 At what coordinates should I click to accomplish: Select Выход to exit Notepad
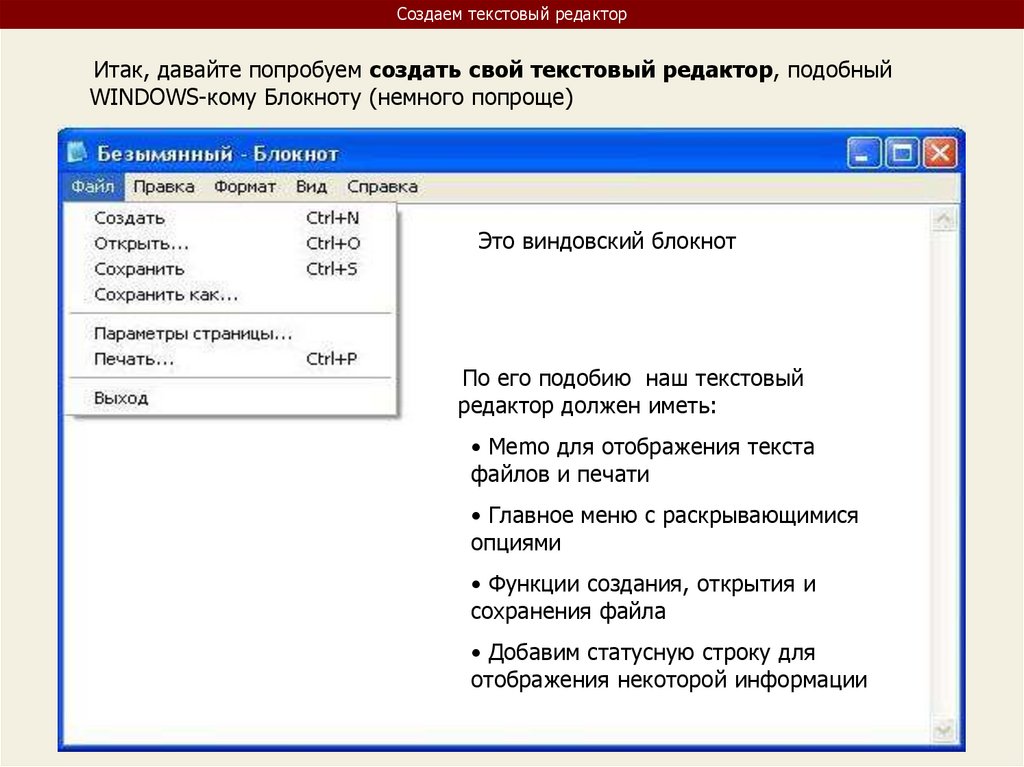230,397
